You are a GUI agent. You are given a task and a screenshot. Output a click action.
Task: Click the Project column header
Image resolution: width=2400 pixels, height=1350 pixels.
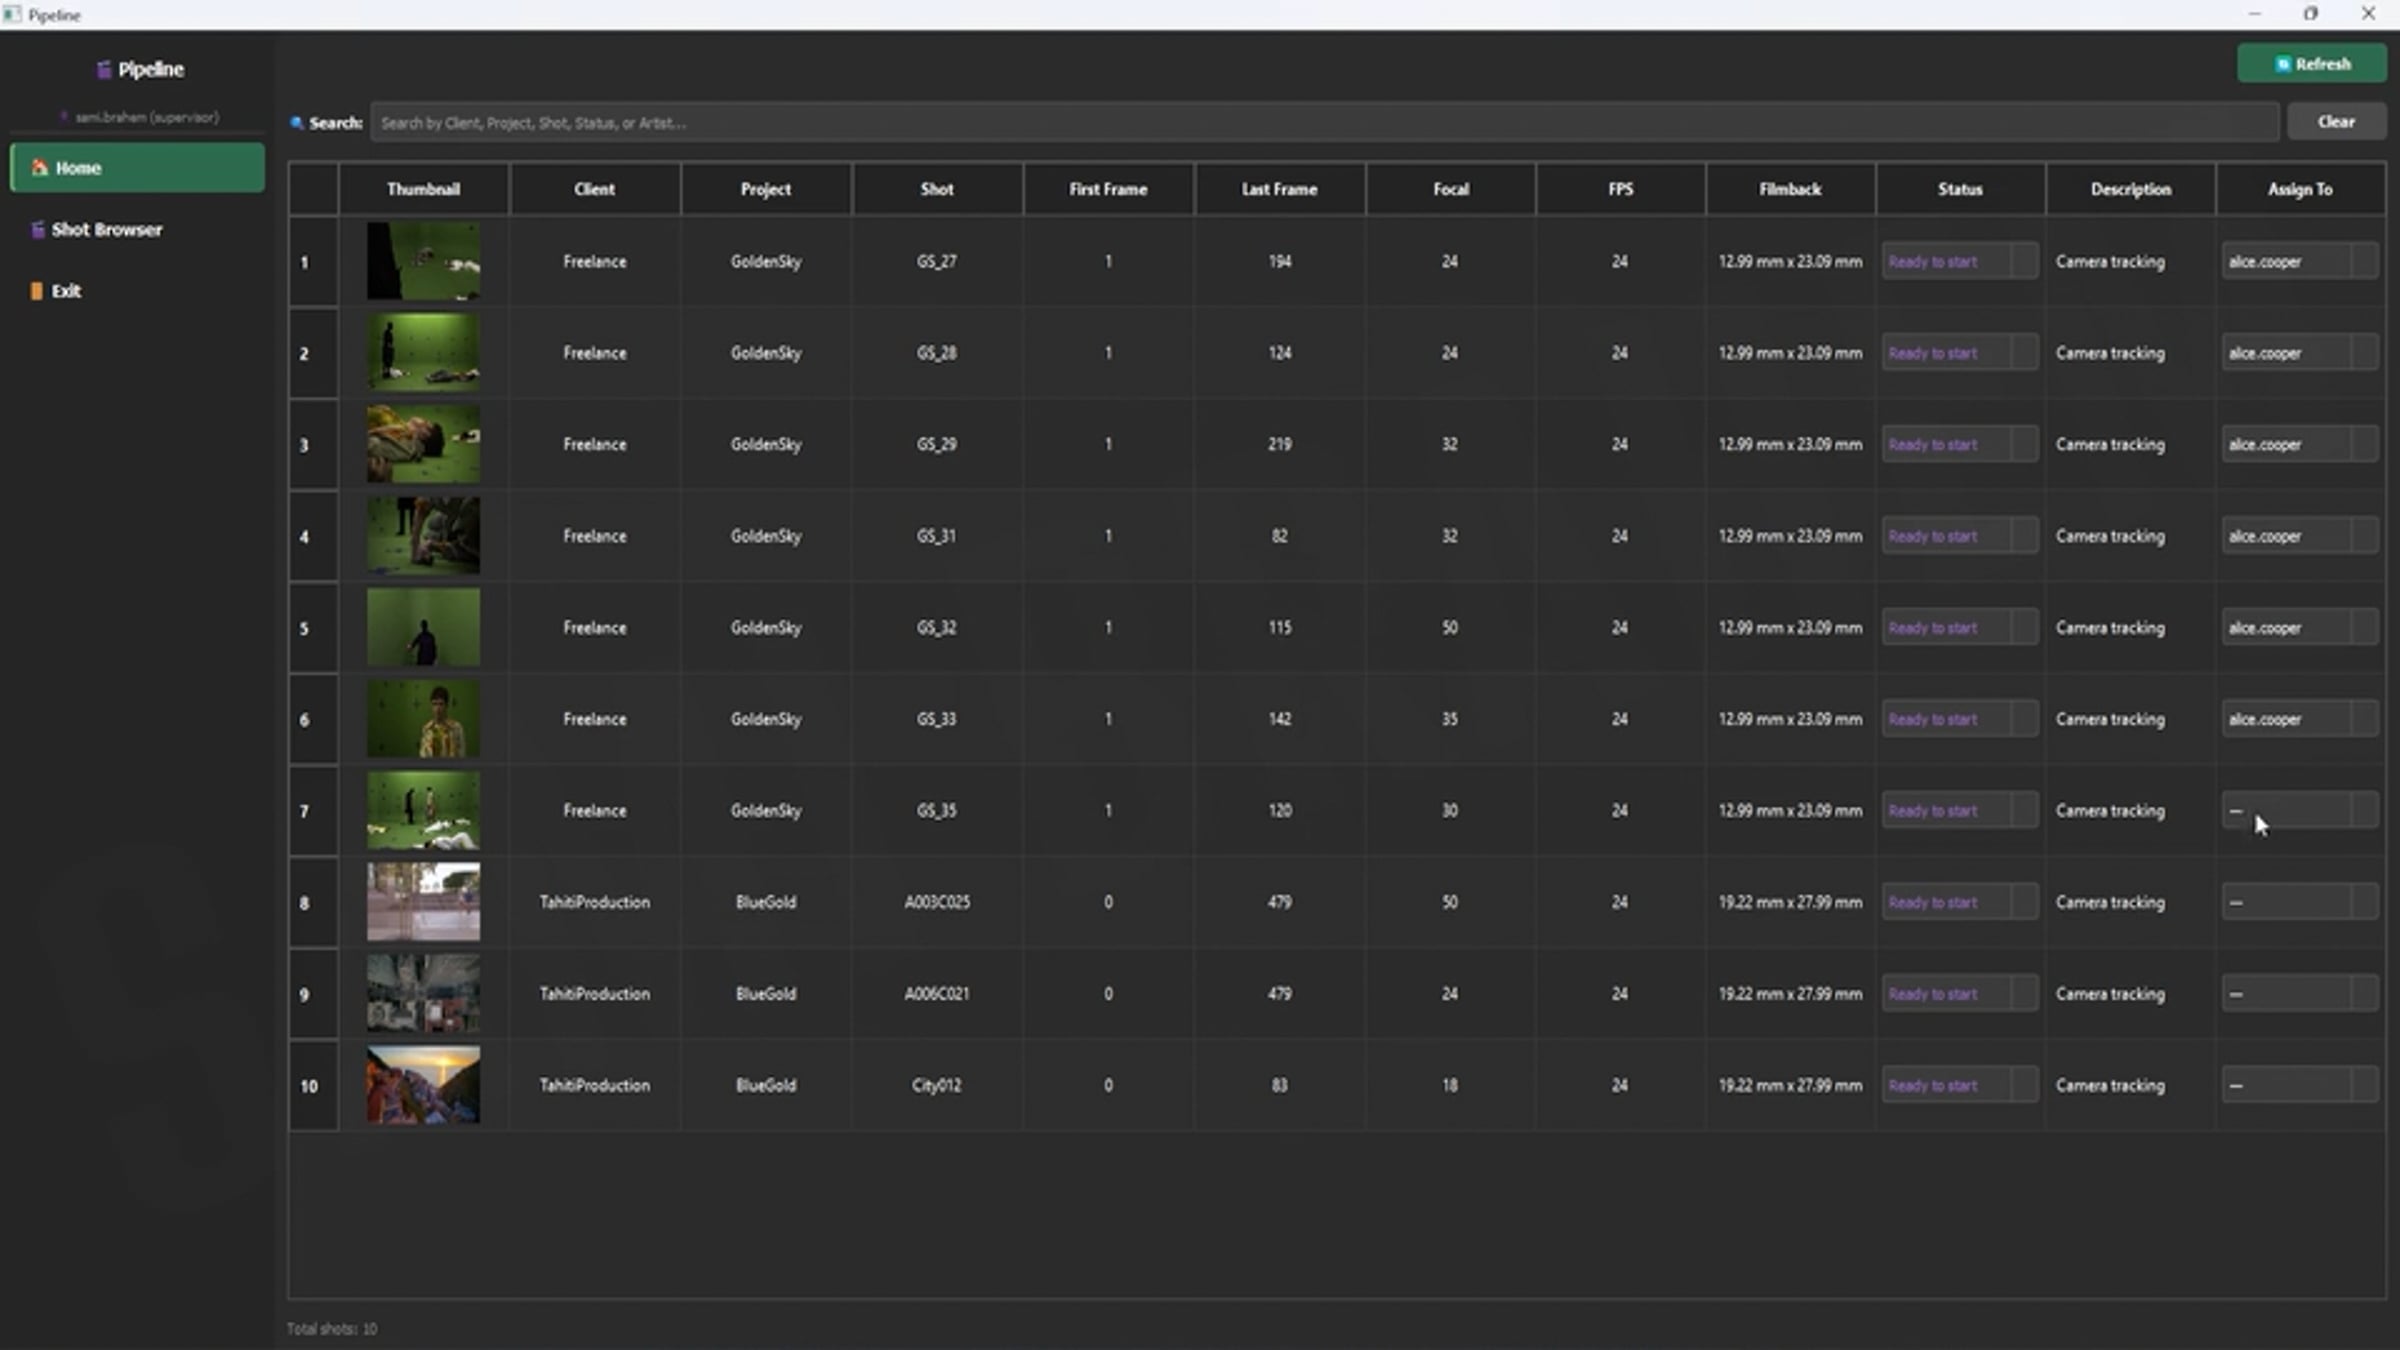click(766, 189)
